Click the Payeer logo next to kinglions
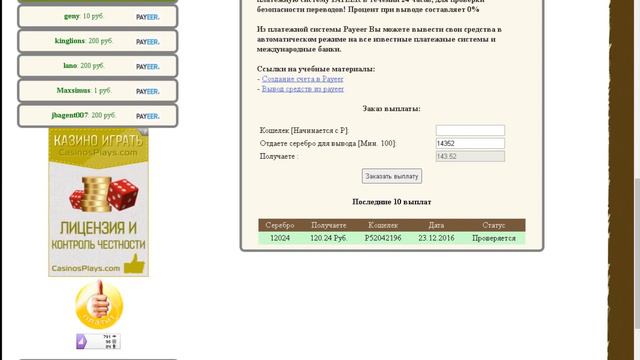 (x=147, y=42)
